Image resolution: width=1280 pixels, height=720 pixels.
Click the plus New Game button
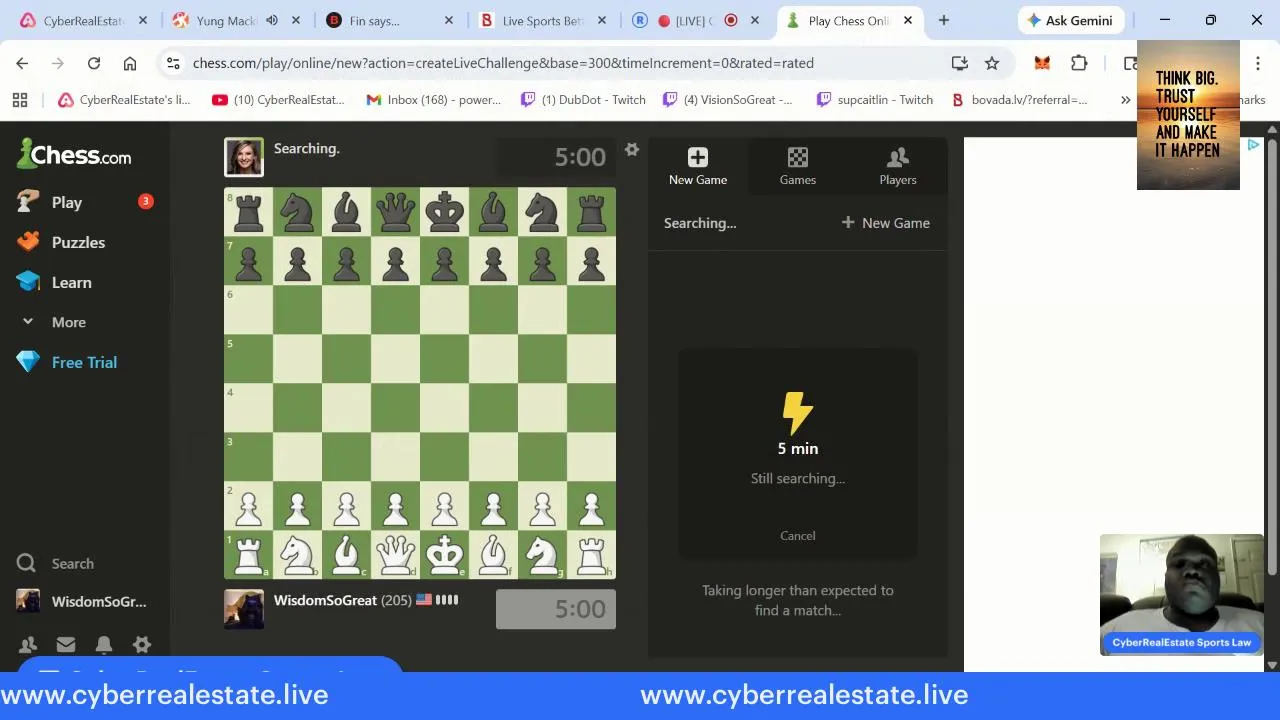[x=886, y=223]
